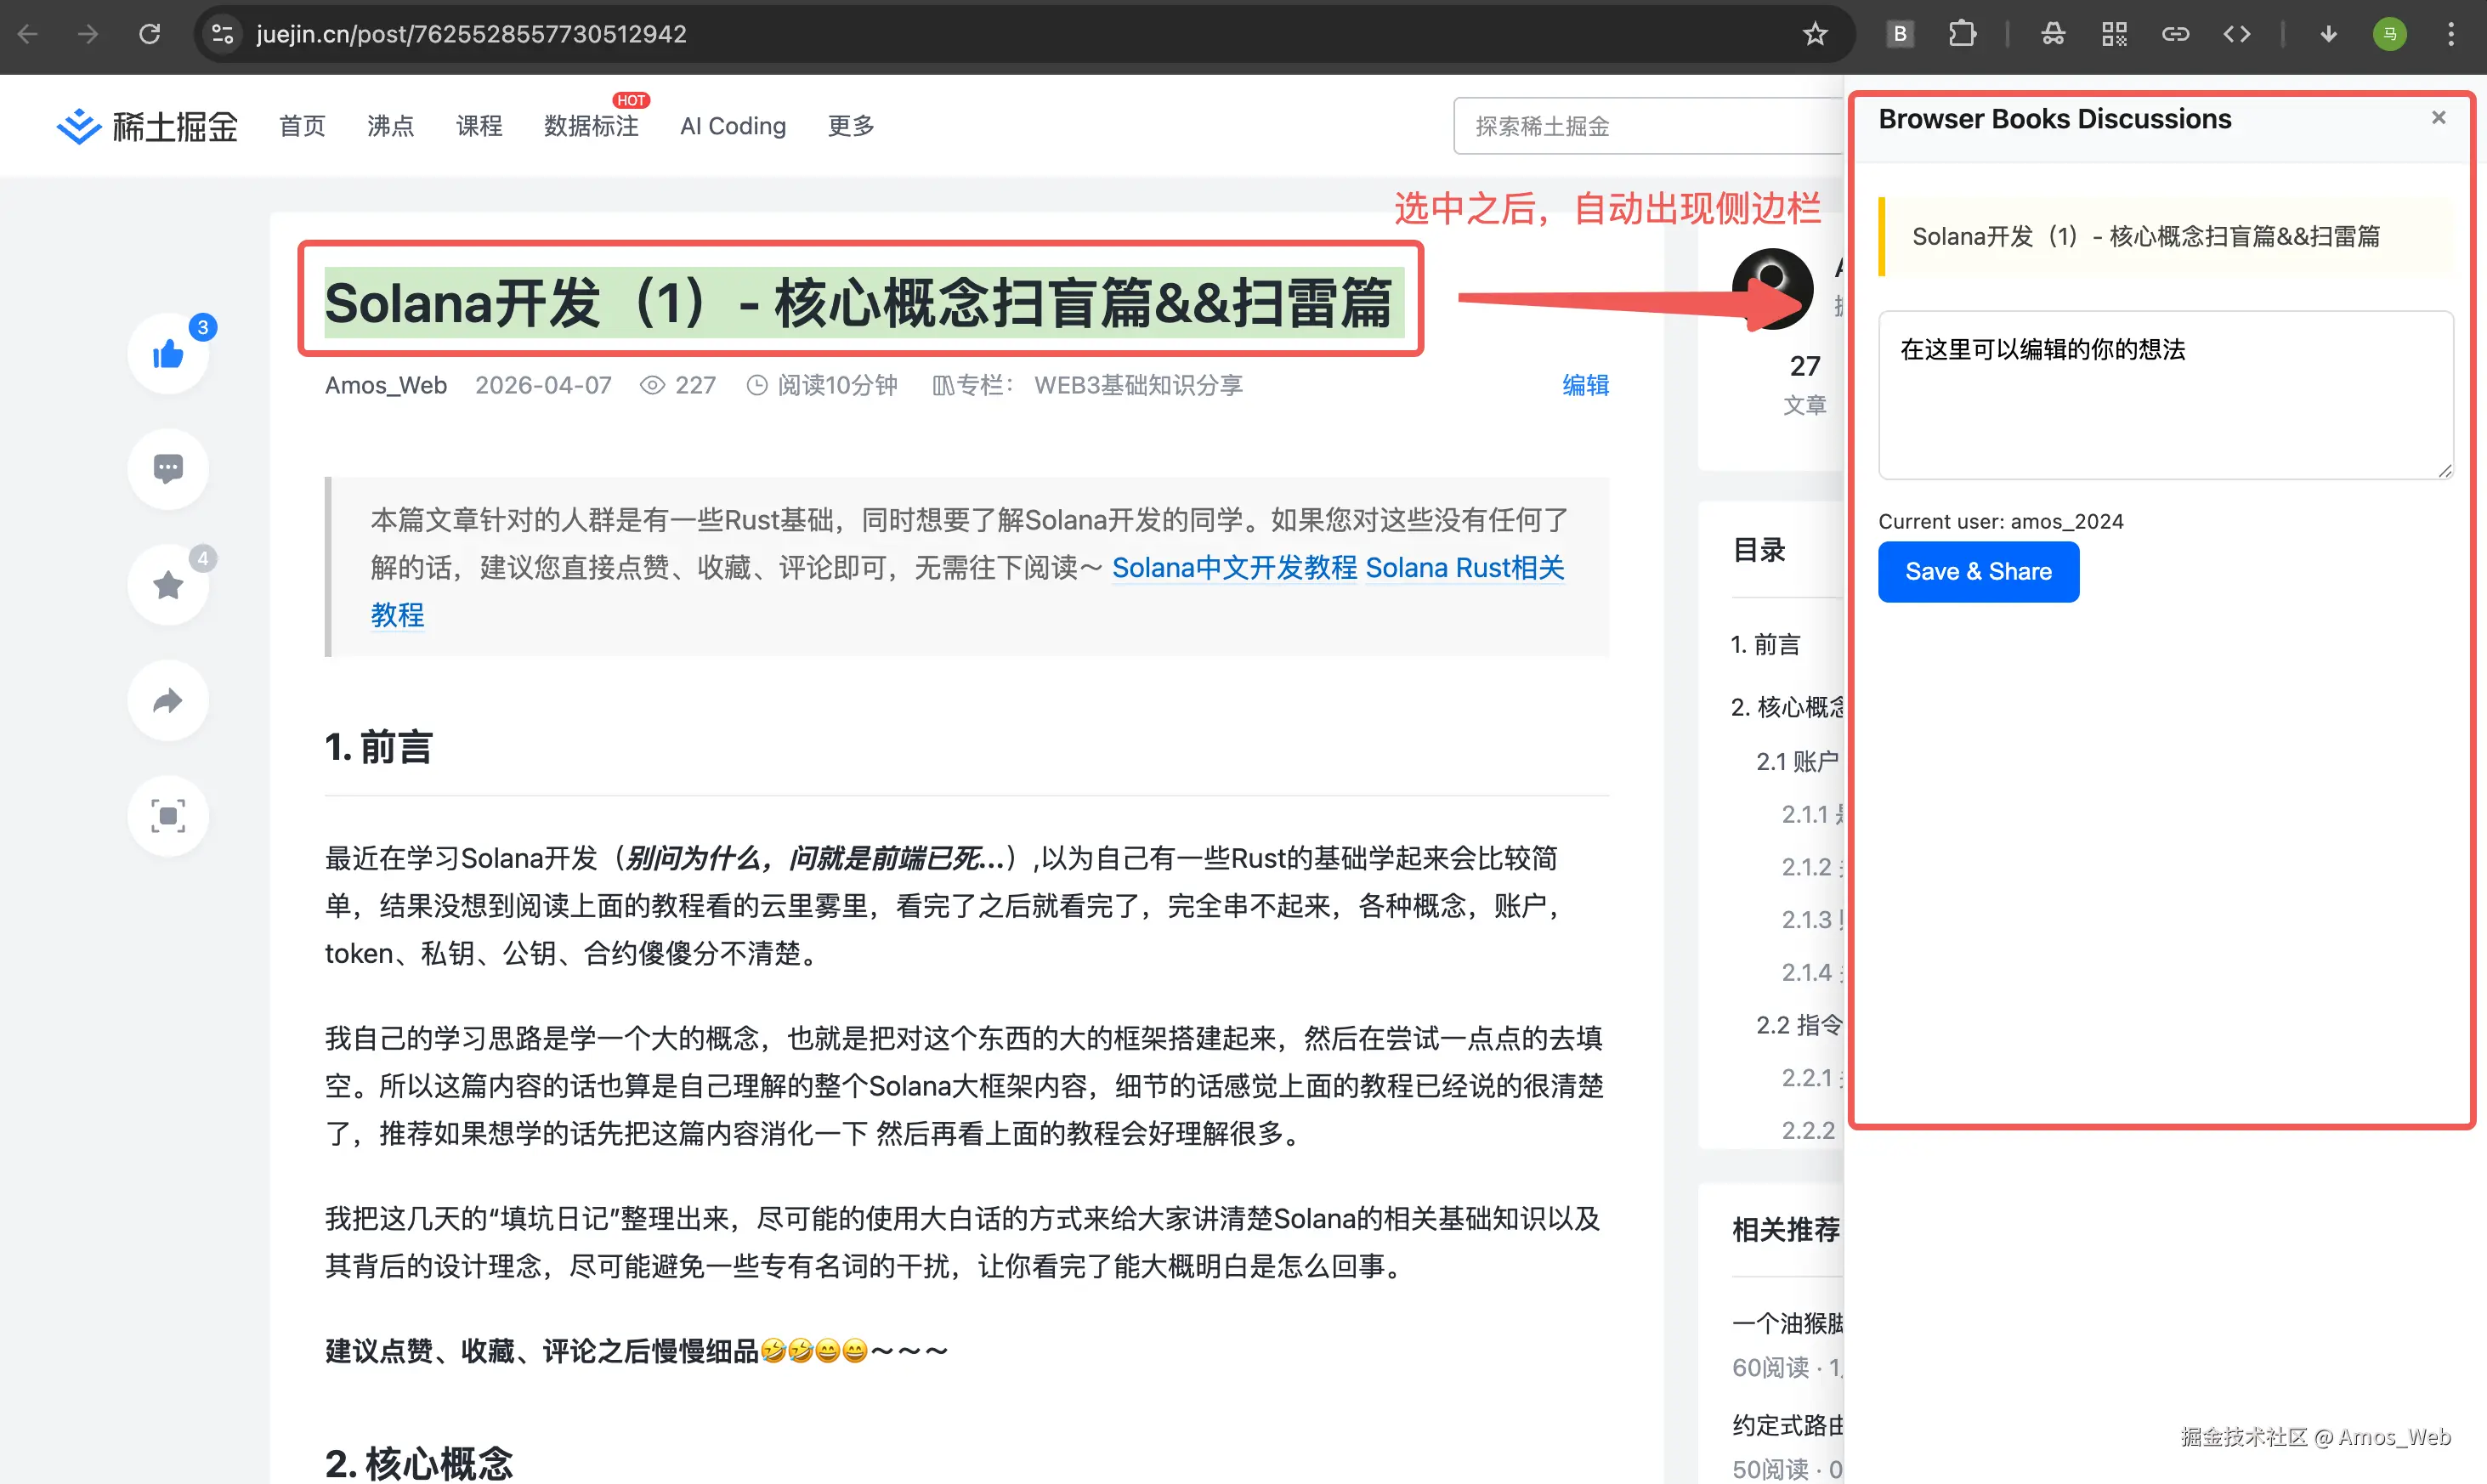Click the star favorite icon
2487x1484 pixels.
click(x=168, y=585)
